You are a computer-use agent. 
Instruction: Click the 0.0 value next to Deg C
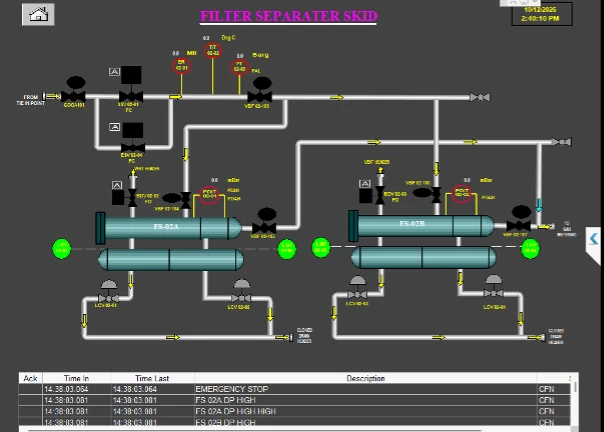(206, 38)
